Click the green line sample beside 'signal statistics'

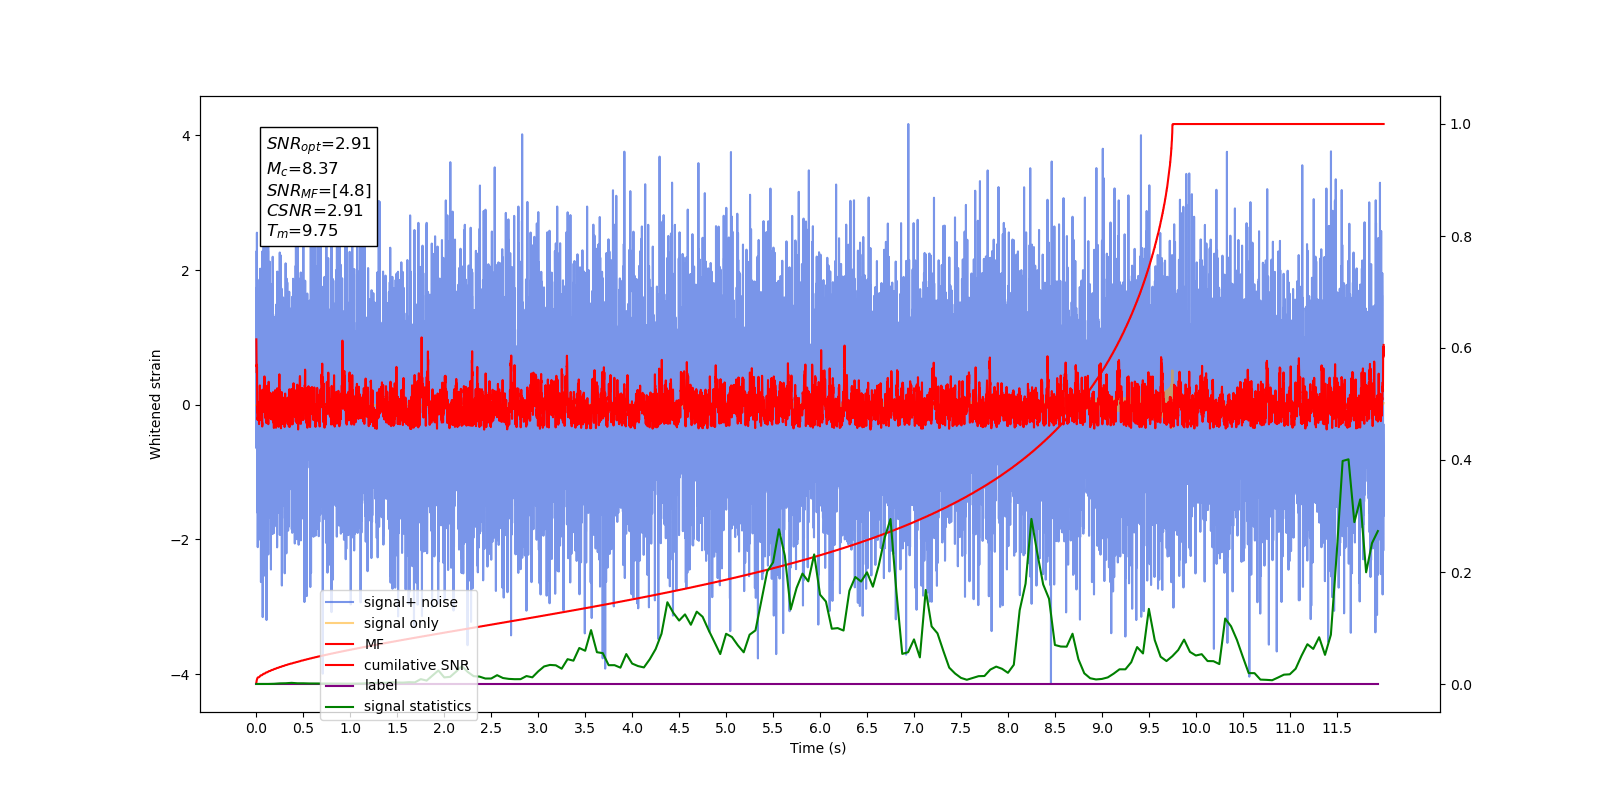pos(340,706)
